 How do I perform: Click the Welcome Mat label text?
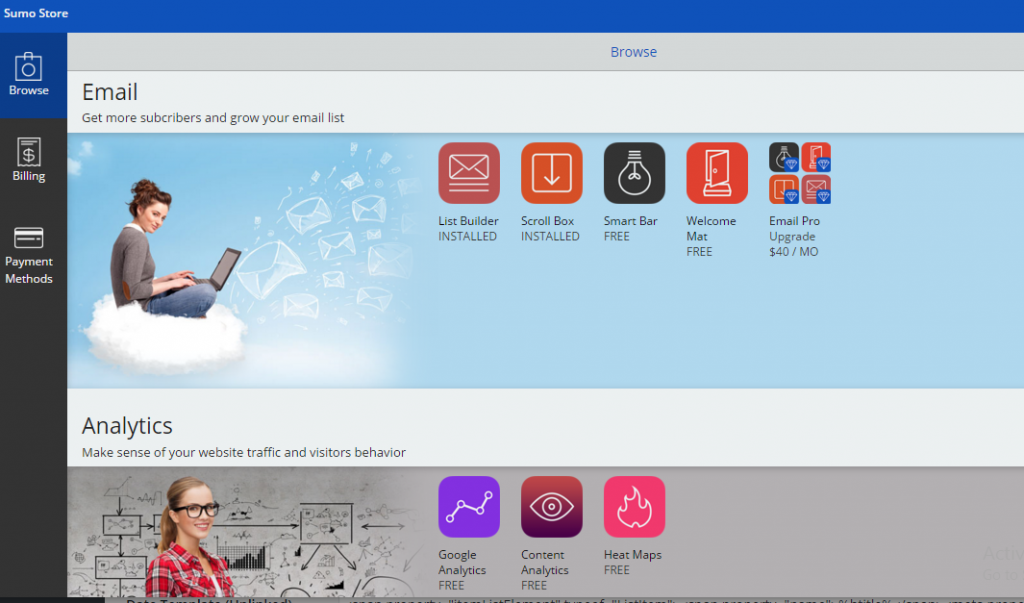[x=711, y=229]
